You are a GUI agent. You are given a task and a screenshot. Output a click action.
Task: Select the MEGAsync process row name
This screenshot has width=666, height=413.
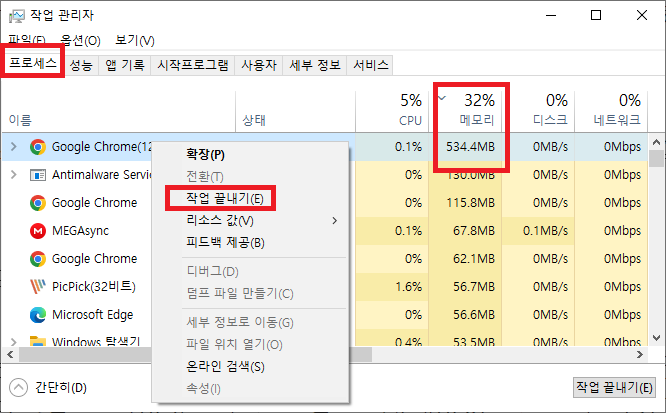pos(80,231)
